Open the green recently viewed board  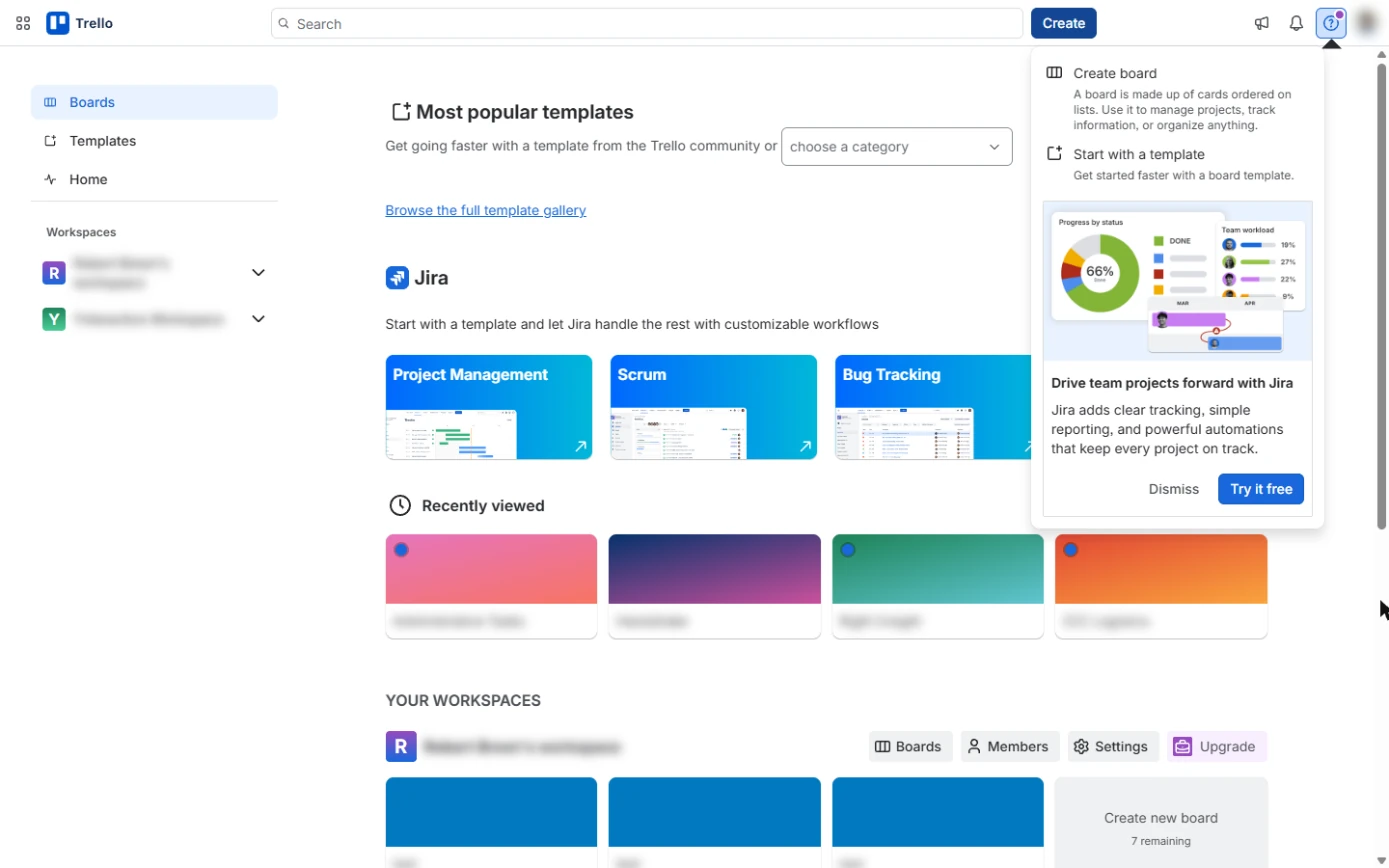click(x=938, y=586)
